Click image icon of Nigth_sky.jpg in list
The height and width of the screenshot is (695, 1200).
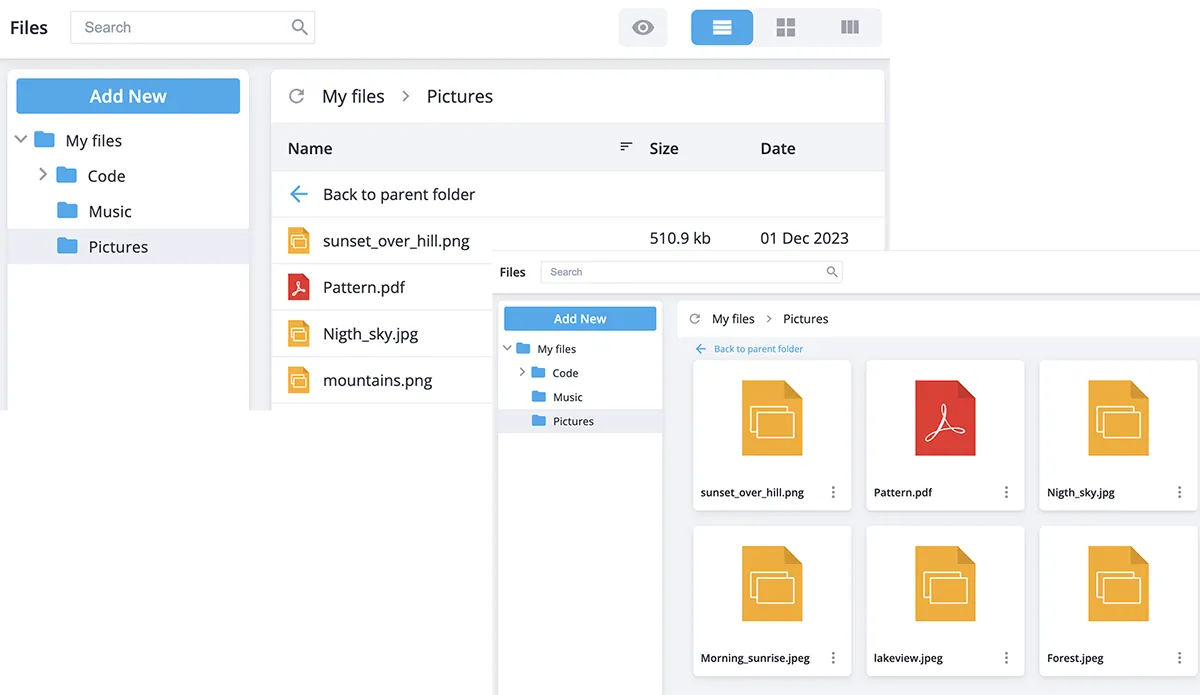299,334
